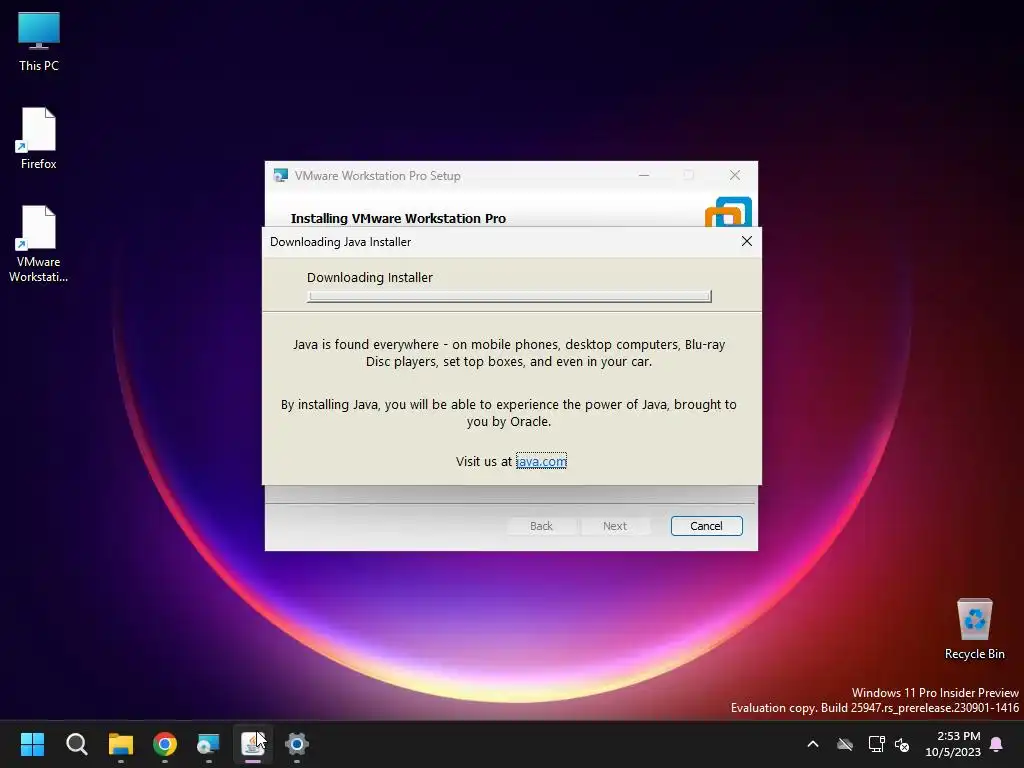This screenshot has height=768, width=1024.
Task: Switch to VMware setup taskbar icon
Action: (x=208, y=744)
